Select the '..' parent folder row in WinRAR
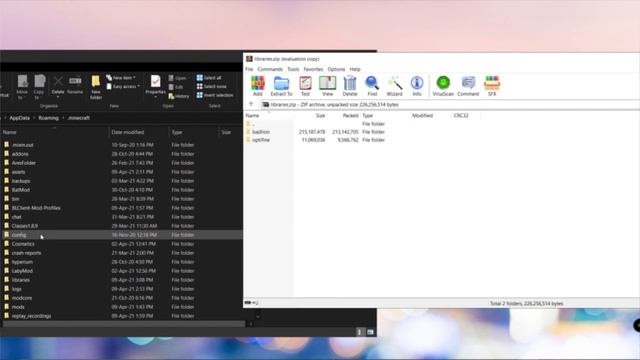 pyautogui.click(x=253, y=124)
